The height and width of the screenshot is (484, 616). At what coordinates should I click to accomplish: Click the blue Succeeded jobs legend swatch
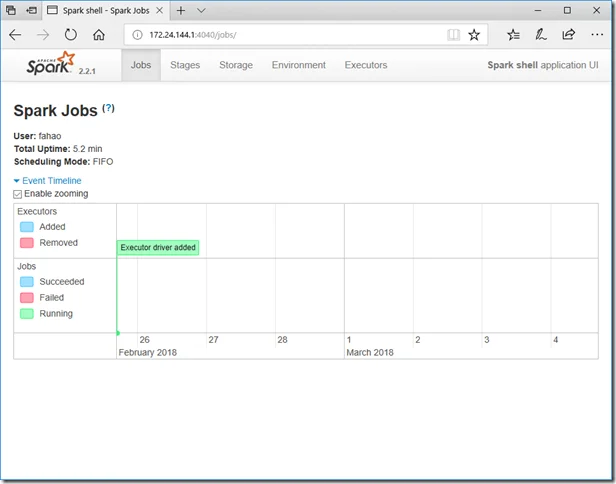(x=27, y=282)
